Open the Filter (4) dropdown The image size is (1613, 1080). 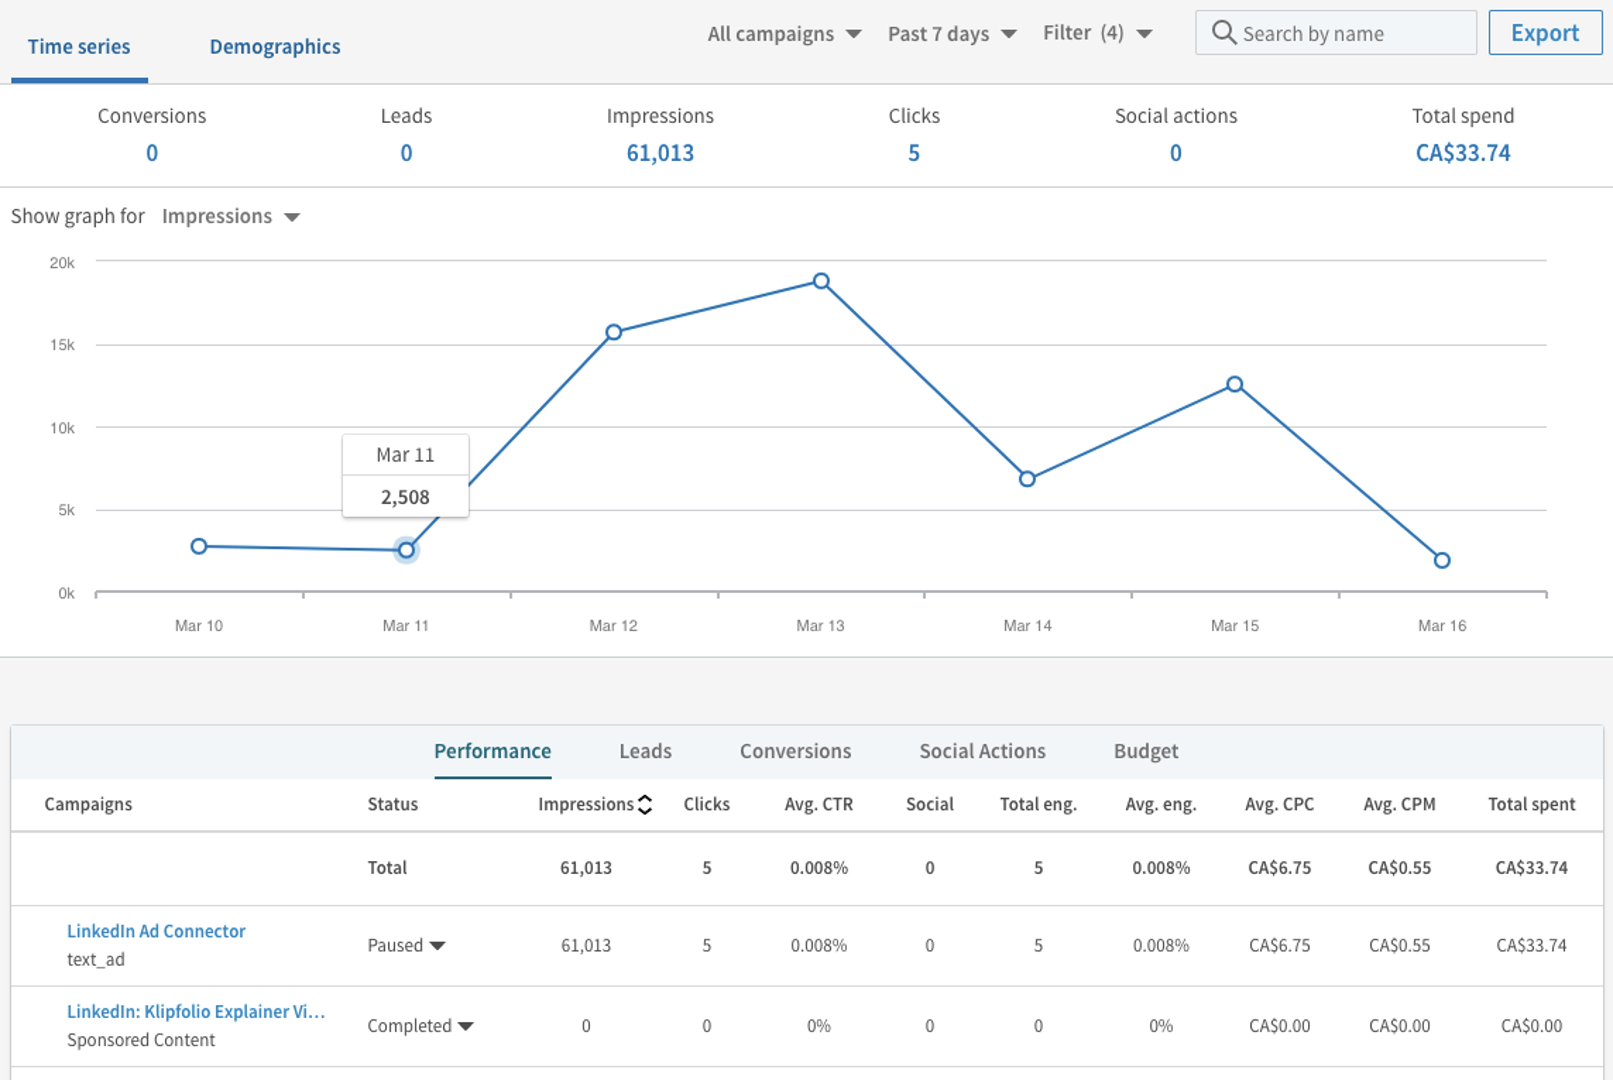click(x=1097, y=34)
